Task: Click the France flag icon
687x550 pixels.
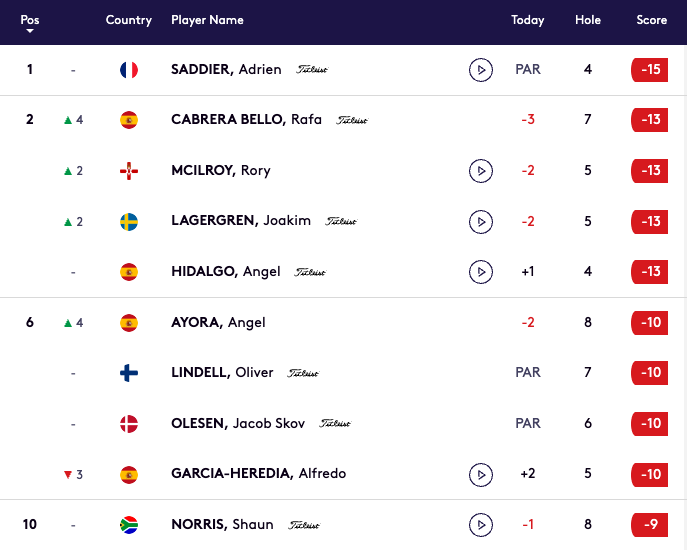Action: point(129,70)
